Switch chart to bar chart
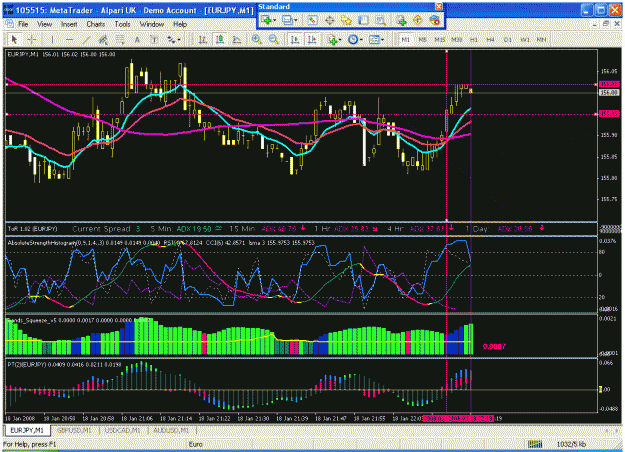This screenshot has width=625, height=452. (203, 39)
